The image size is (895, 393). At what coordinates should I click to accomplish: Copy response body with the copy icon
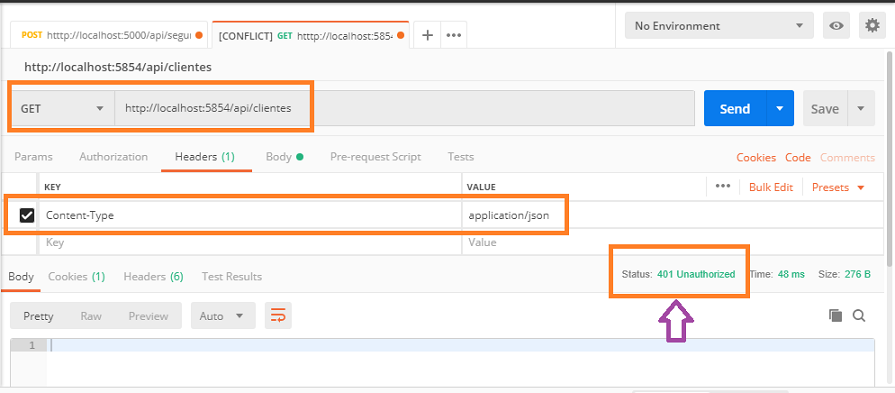pyautogui.click(x=835, y=315)
